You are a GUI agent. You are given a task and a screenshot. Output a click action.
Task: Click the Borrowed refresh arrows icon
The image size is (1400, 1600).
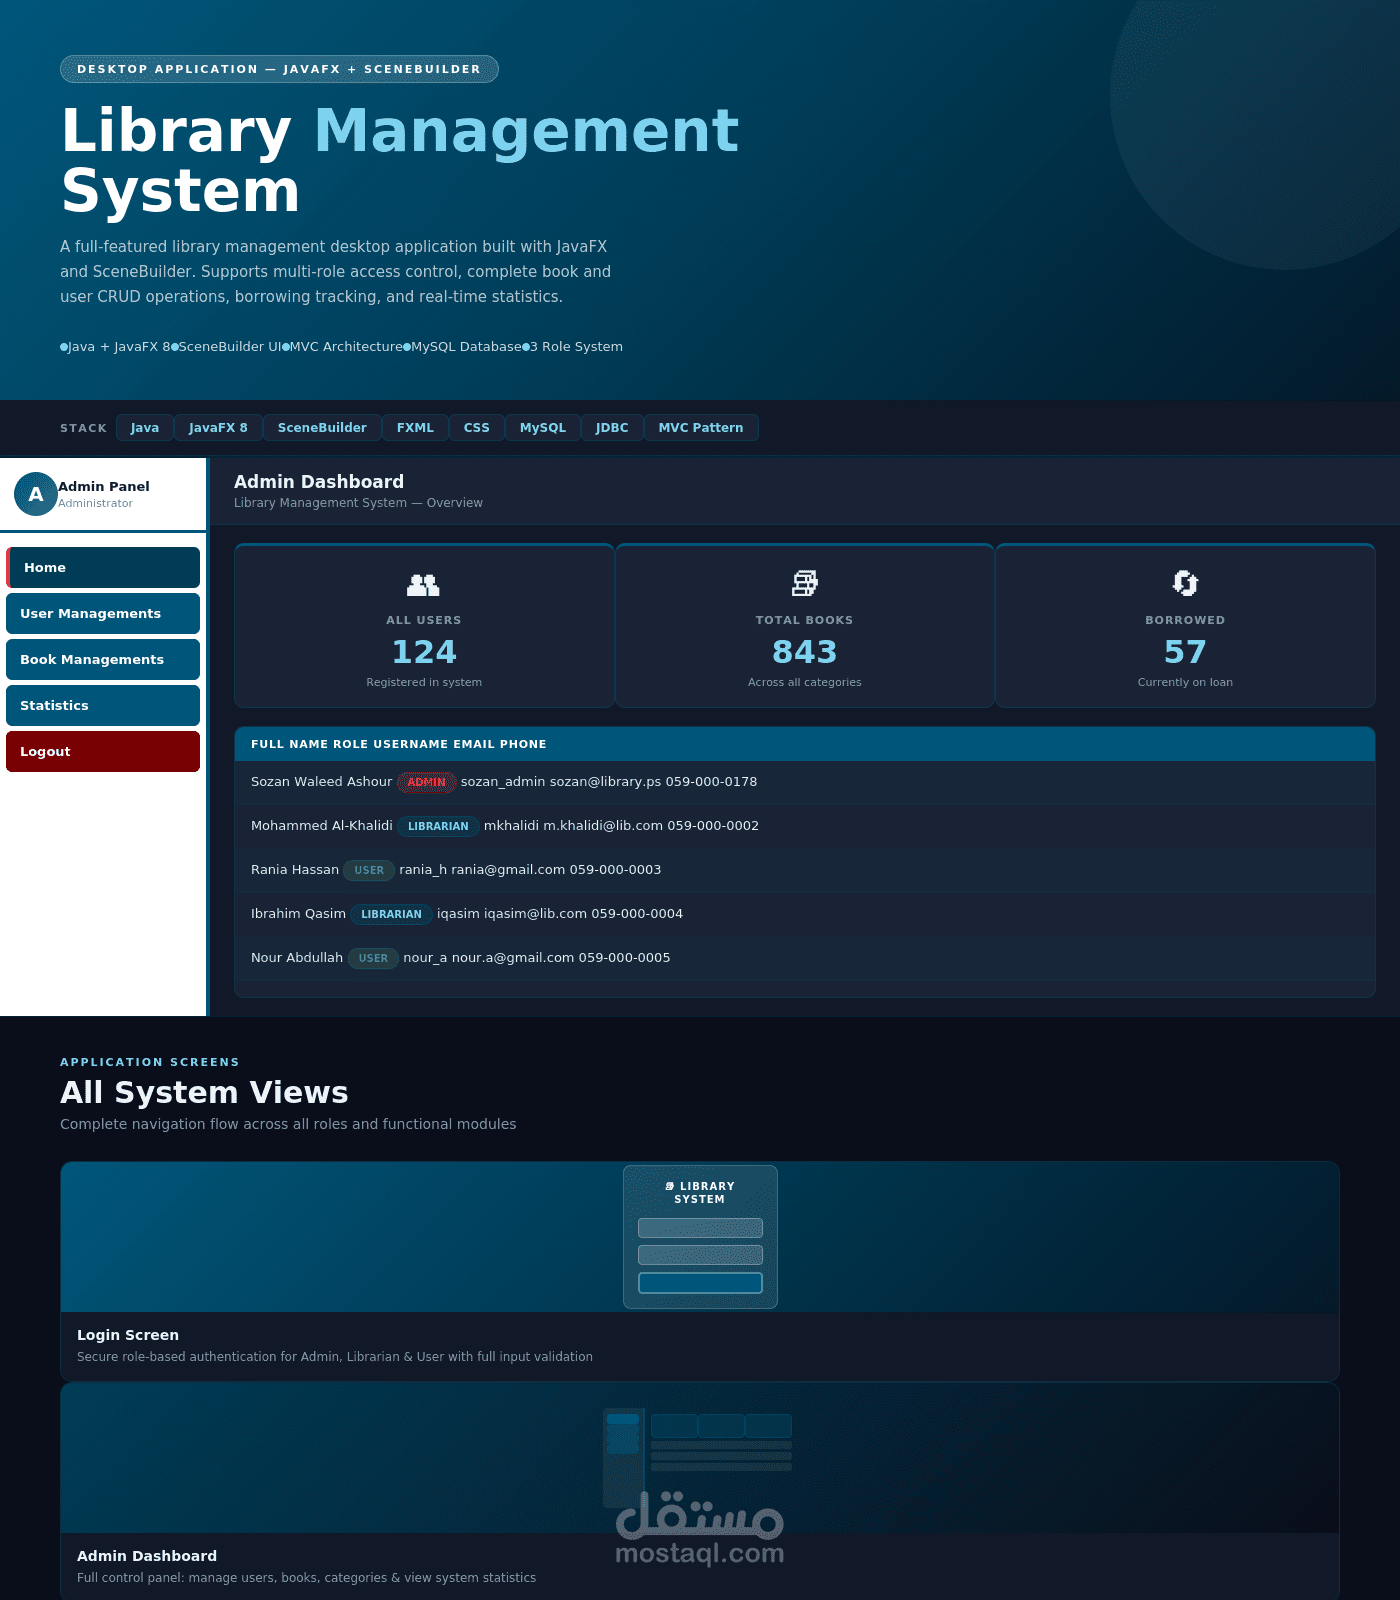tap(1185, 583)
